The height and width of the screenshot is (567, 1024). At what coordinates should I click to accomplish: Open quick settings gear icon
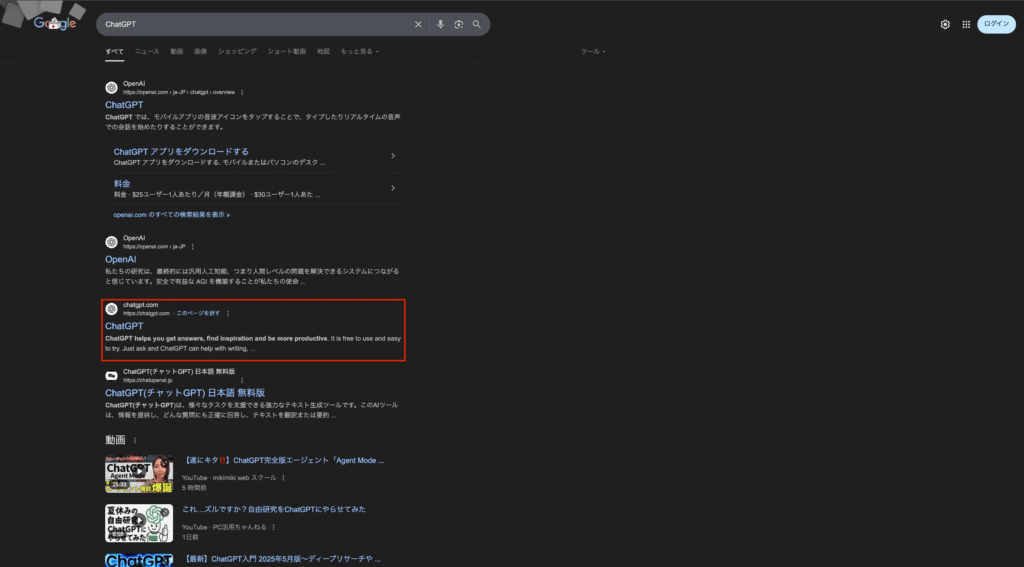click(x=945, y=24)
